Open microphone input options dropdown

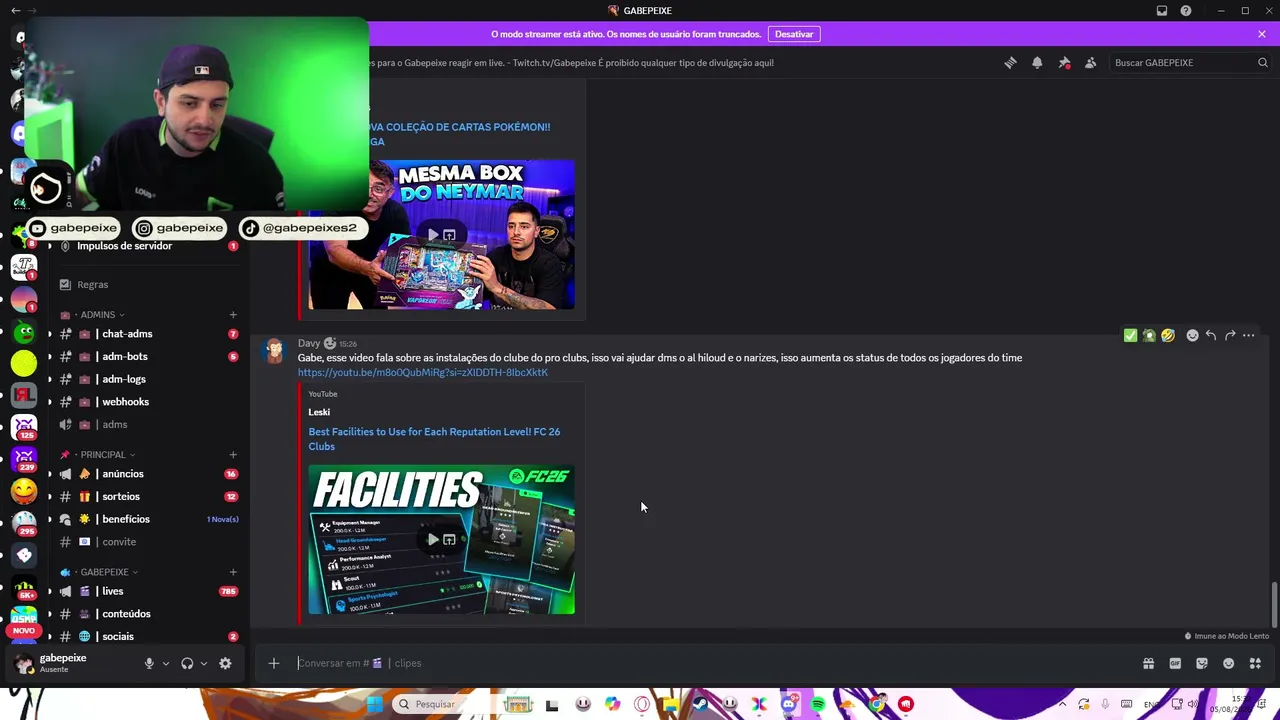coord(166,663)
